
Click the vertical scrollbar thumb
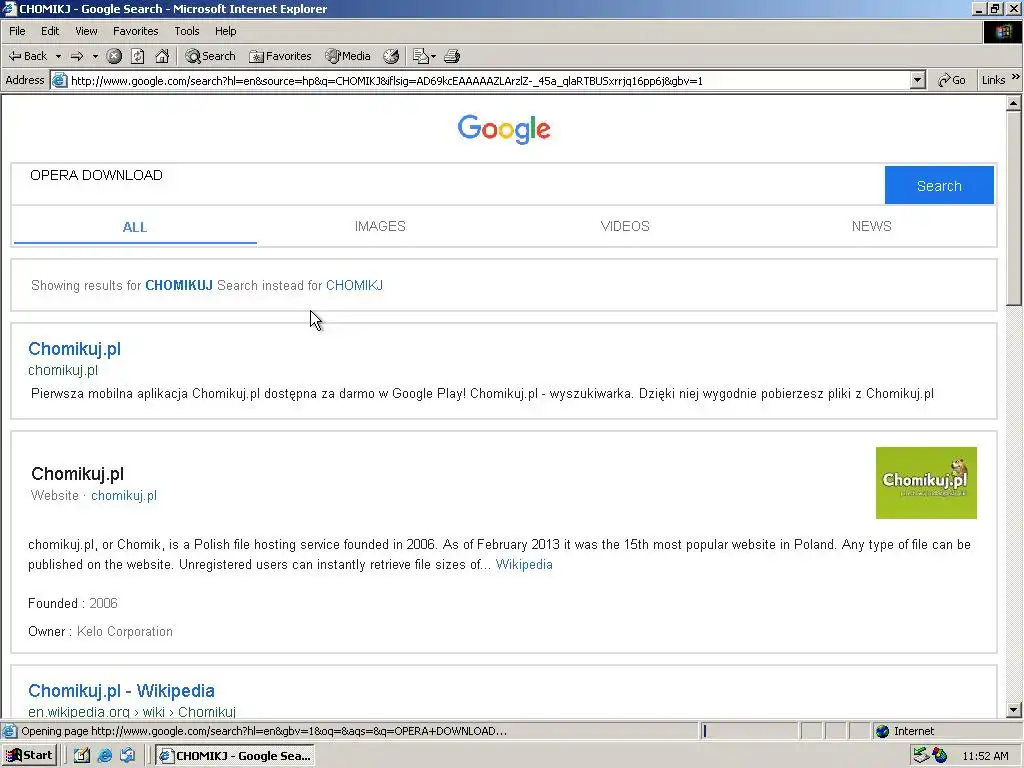point(1014,208)
